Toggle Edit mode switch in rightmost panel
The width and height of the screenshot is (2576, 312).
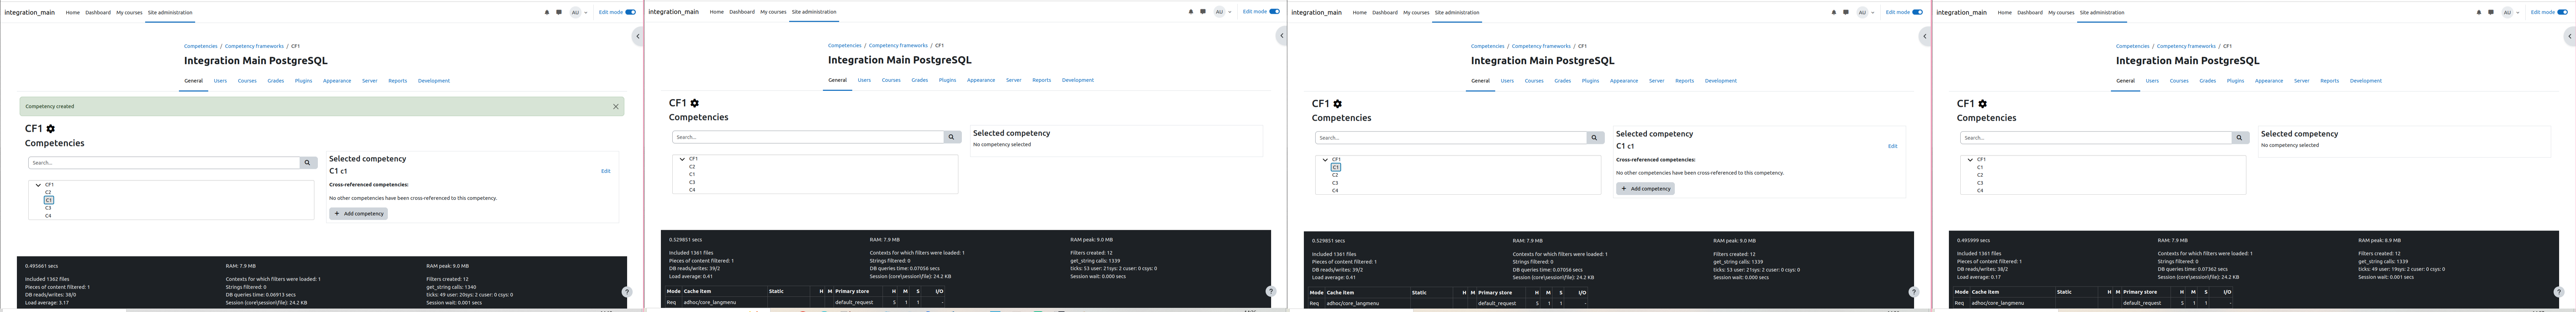point(2563,12)
